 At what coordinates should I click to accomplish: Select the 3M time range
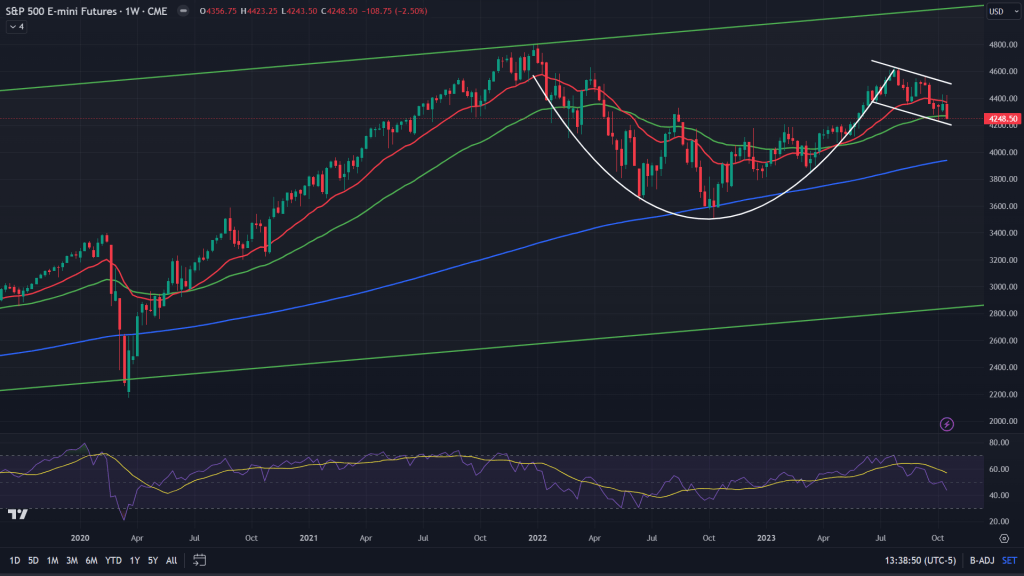(72, 560)
